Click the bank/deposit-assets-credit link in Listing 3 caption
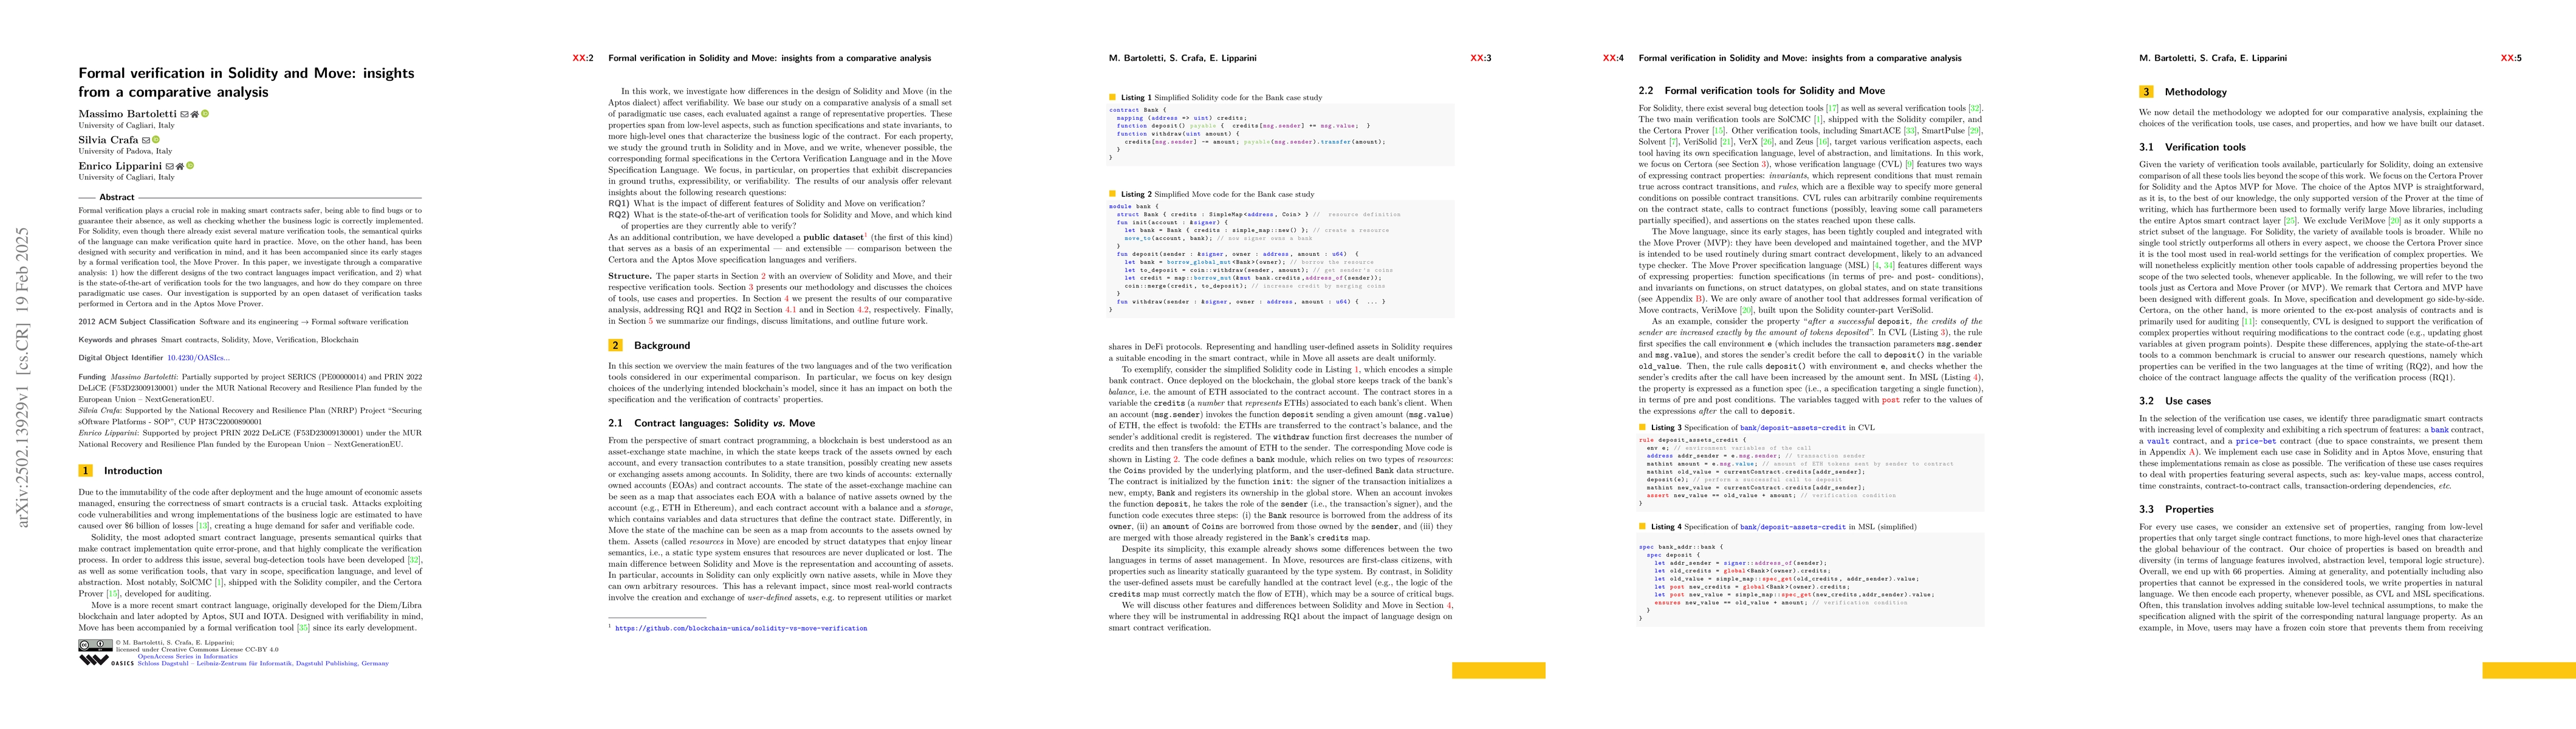This screenshot has width=2576, height=729. (1793, 427)
